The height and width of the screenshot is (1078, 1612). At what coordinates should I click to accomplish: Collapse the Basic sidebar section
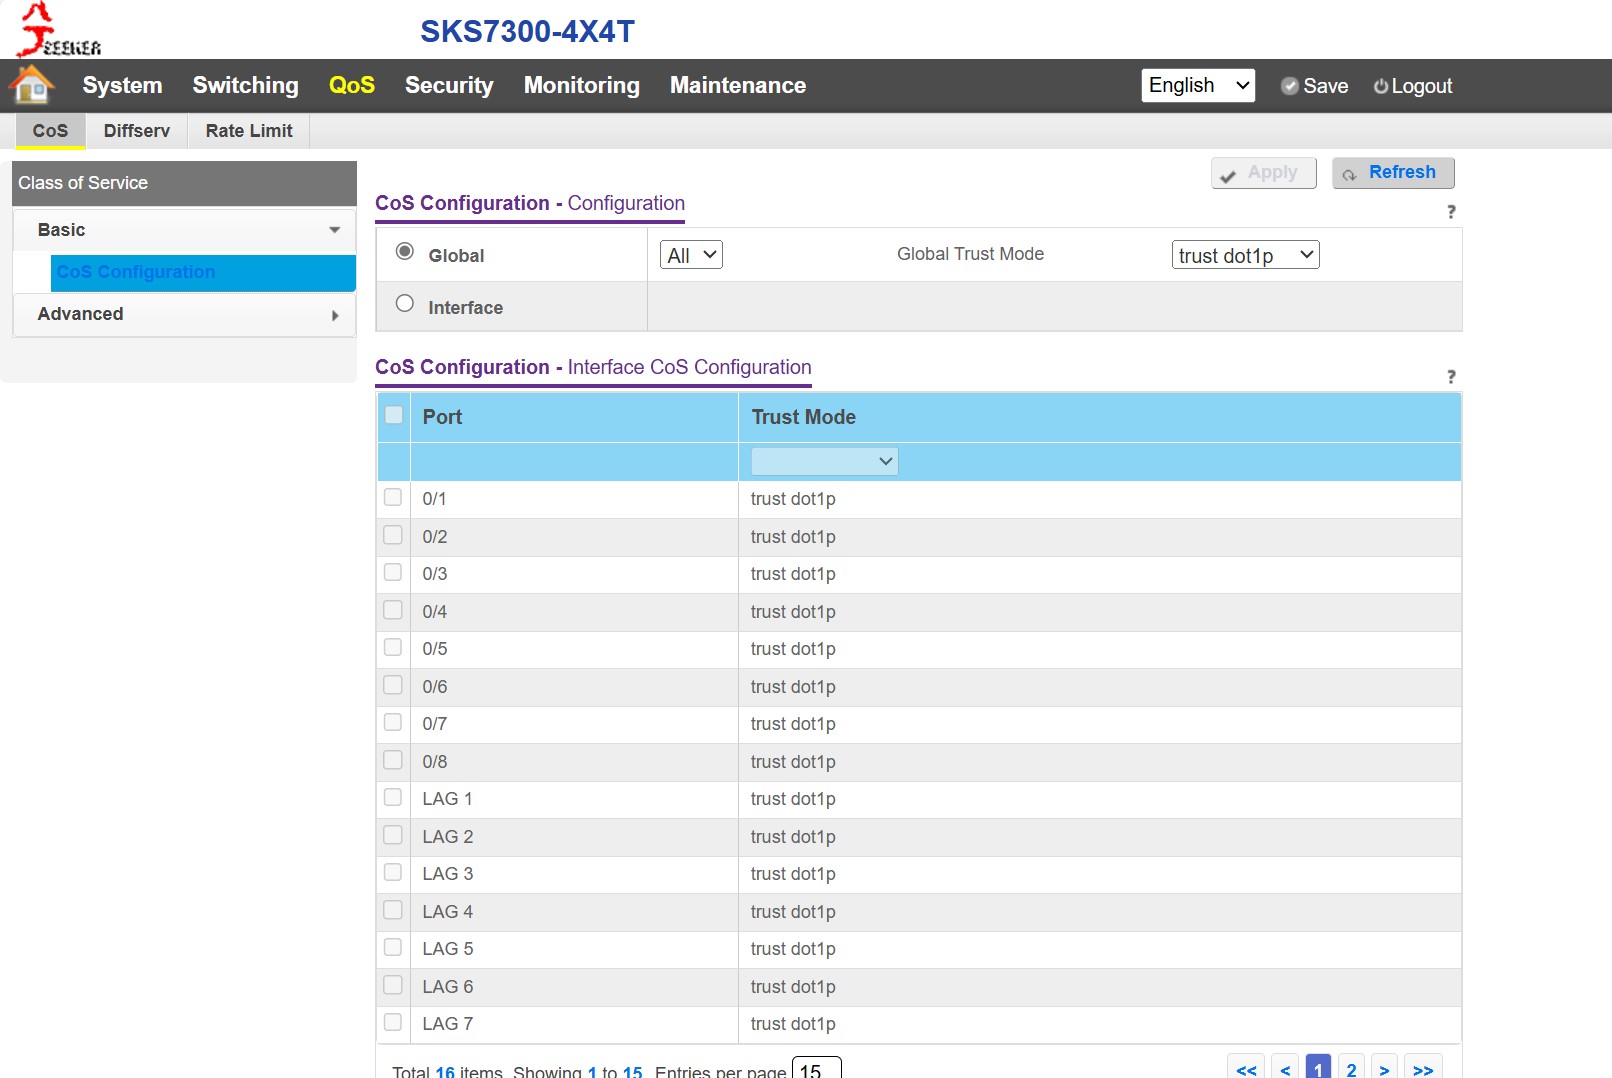tap(184, 230)
